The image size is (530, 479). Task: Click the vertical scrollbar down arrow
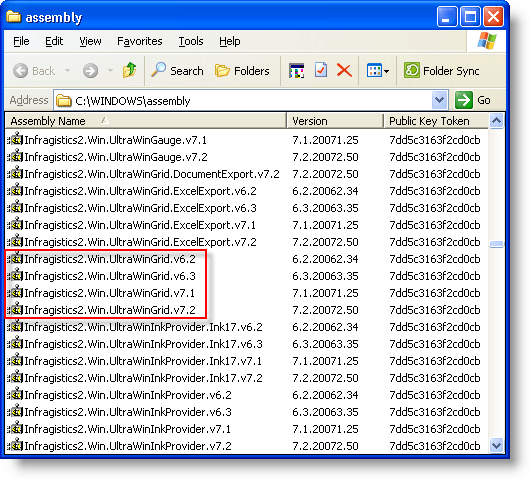[x=496, y=445]
